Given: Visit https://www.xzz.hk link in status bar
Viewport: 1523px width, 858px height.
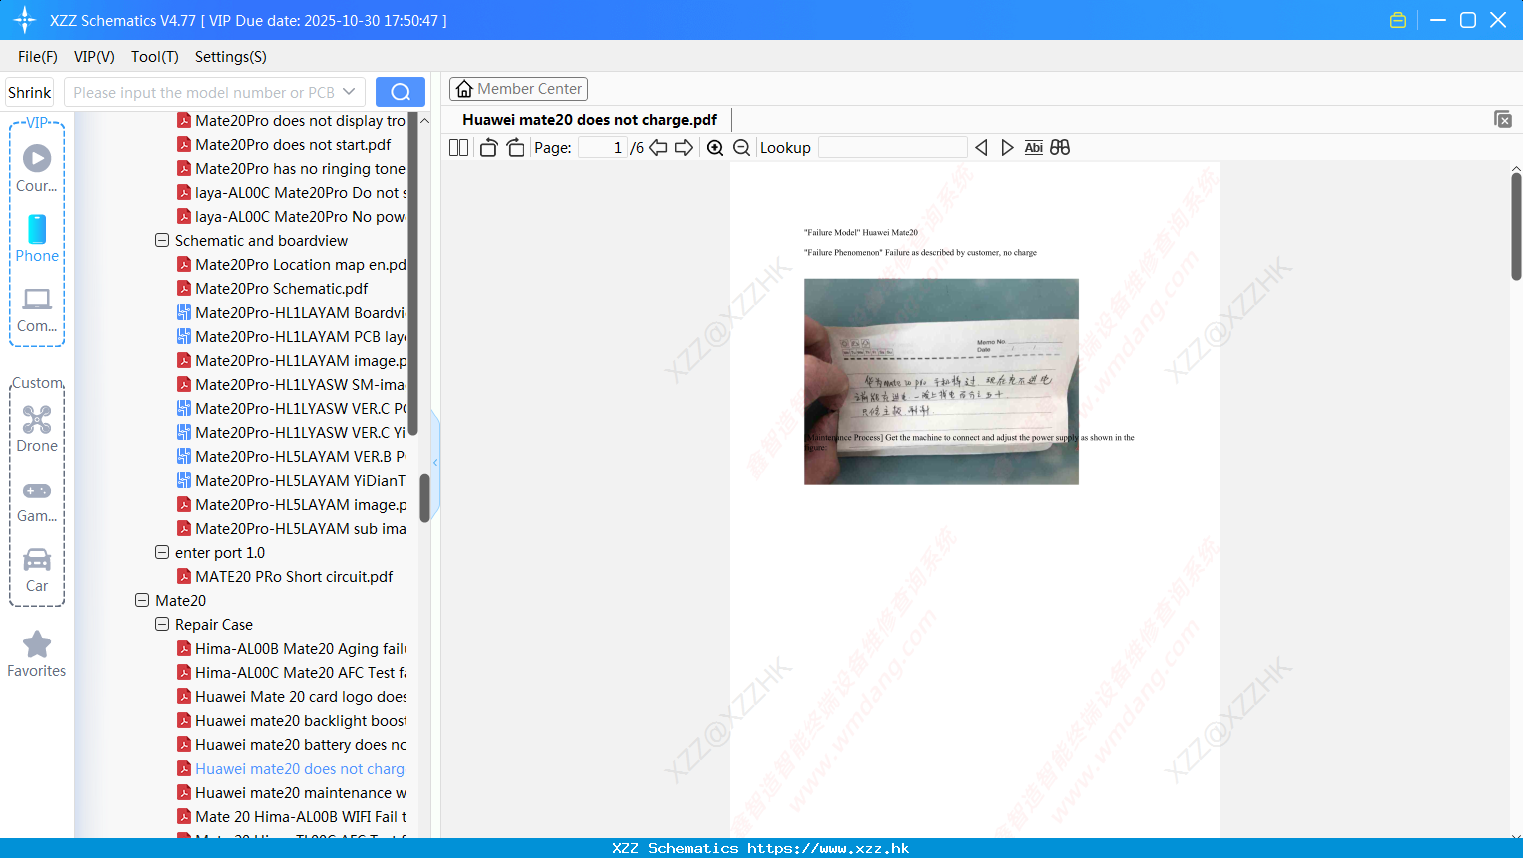Looking at the screenshot, I should [x=828, y=848].
